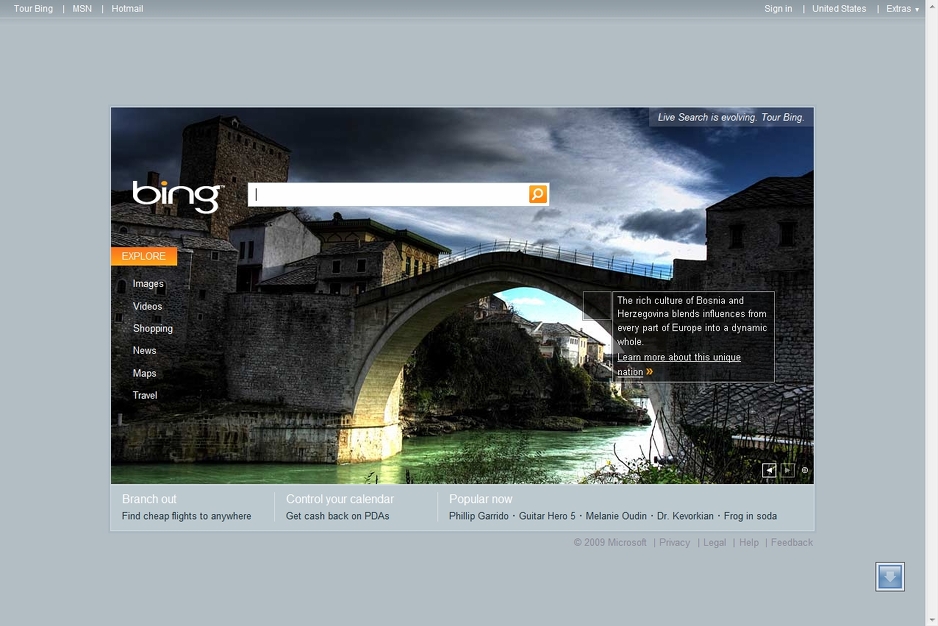Click the Bing logo
Image resolution: width=938 pixels, height=626 pixels.
[178, 196]
